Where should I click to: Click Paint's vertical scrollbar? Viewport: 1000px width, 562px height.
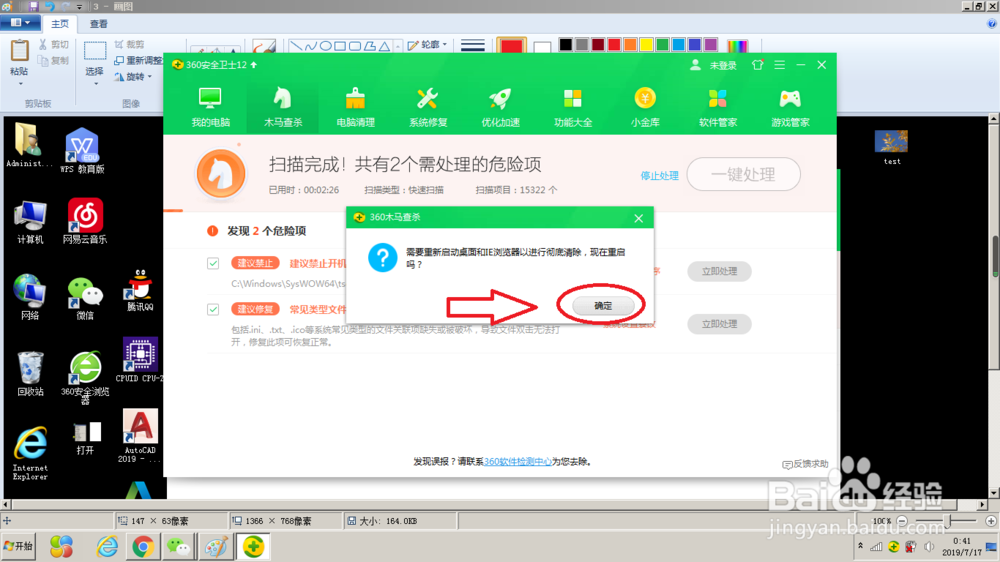pyautogui.click(x=994, y=306)
